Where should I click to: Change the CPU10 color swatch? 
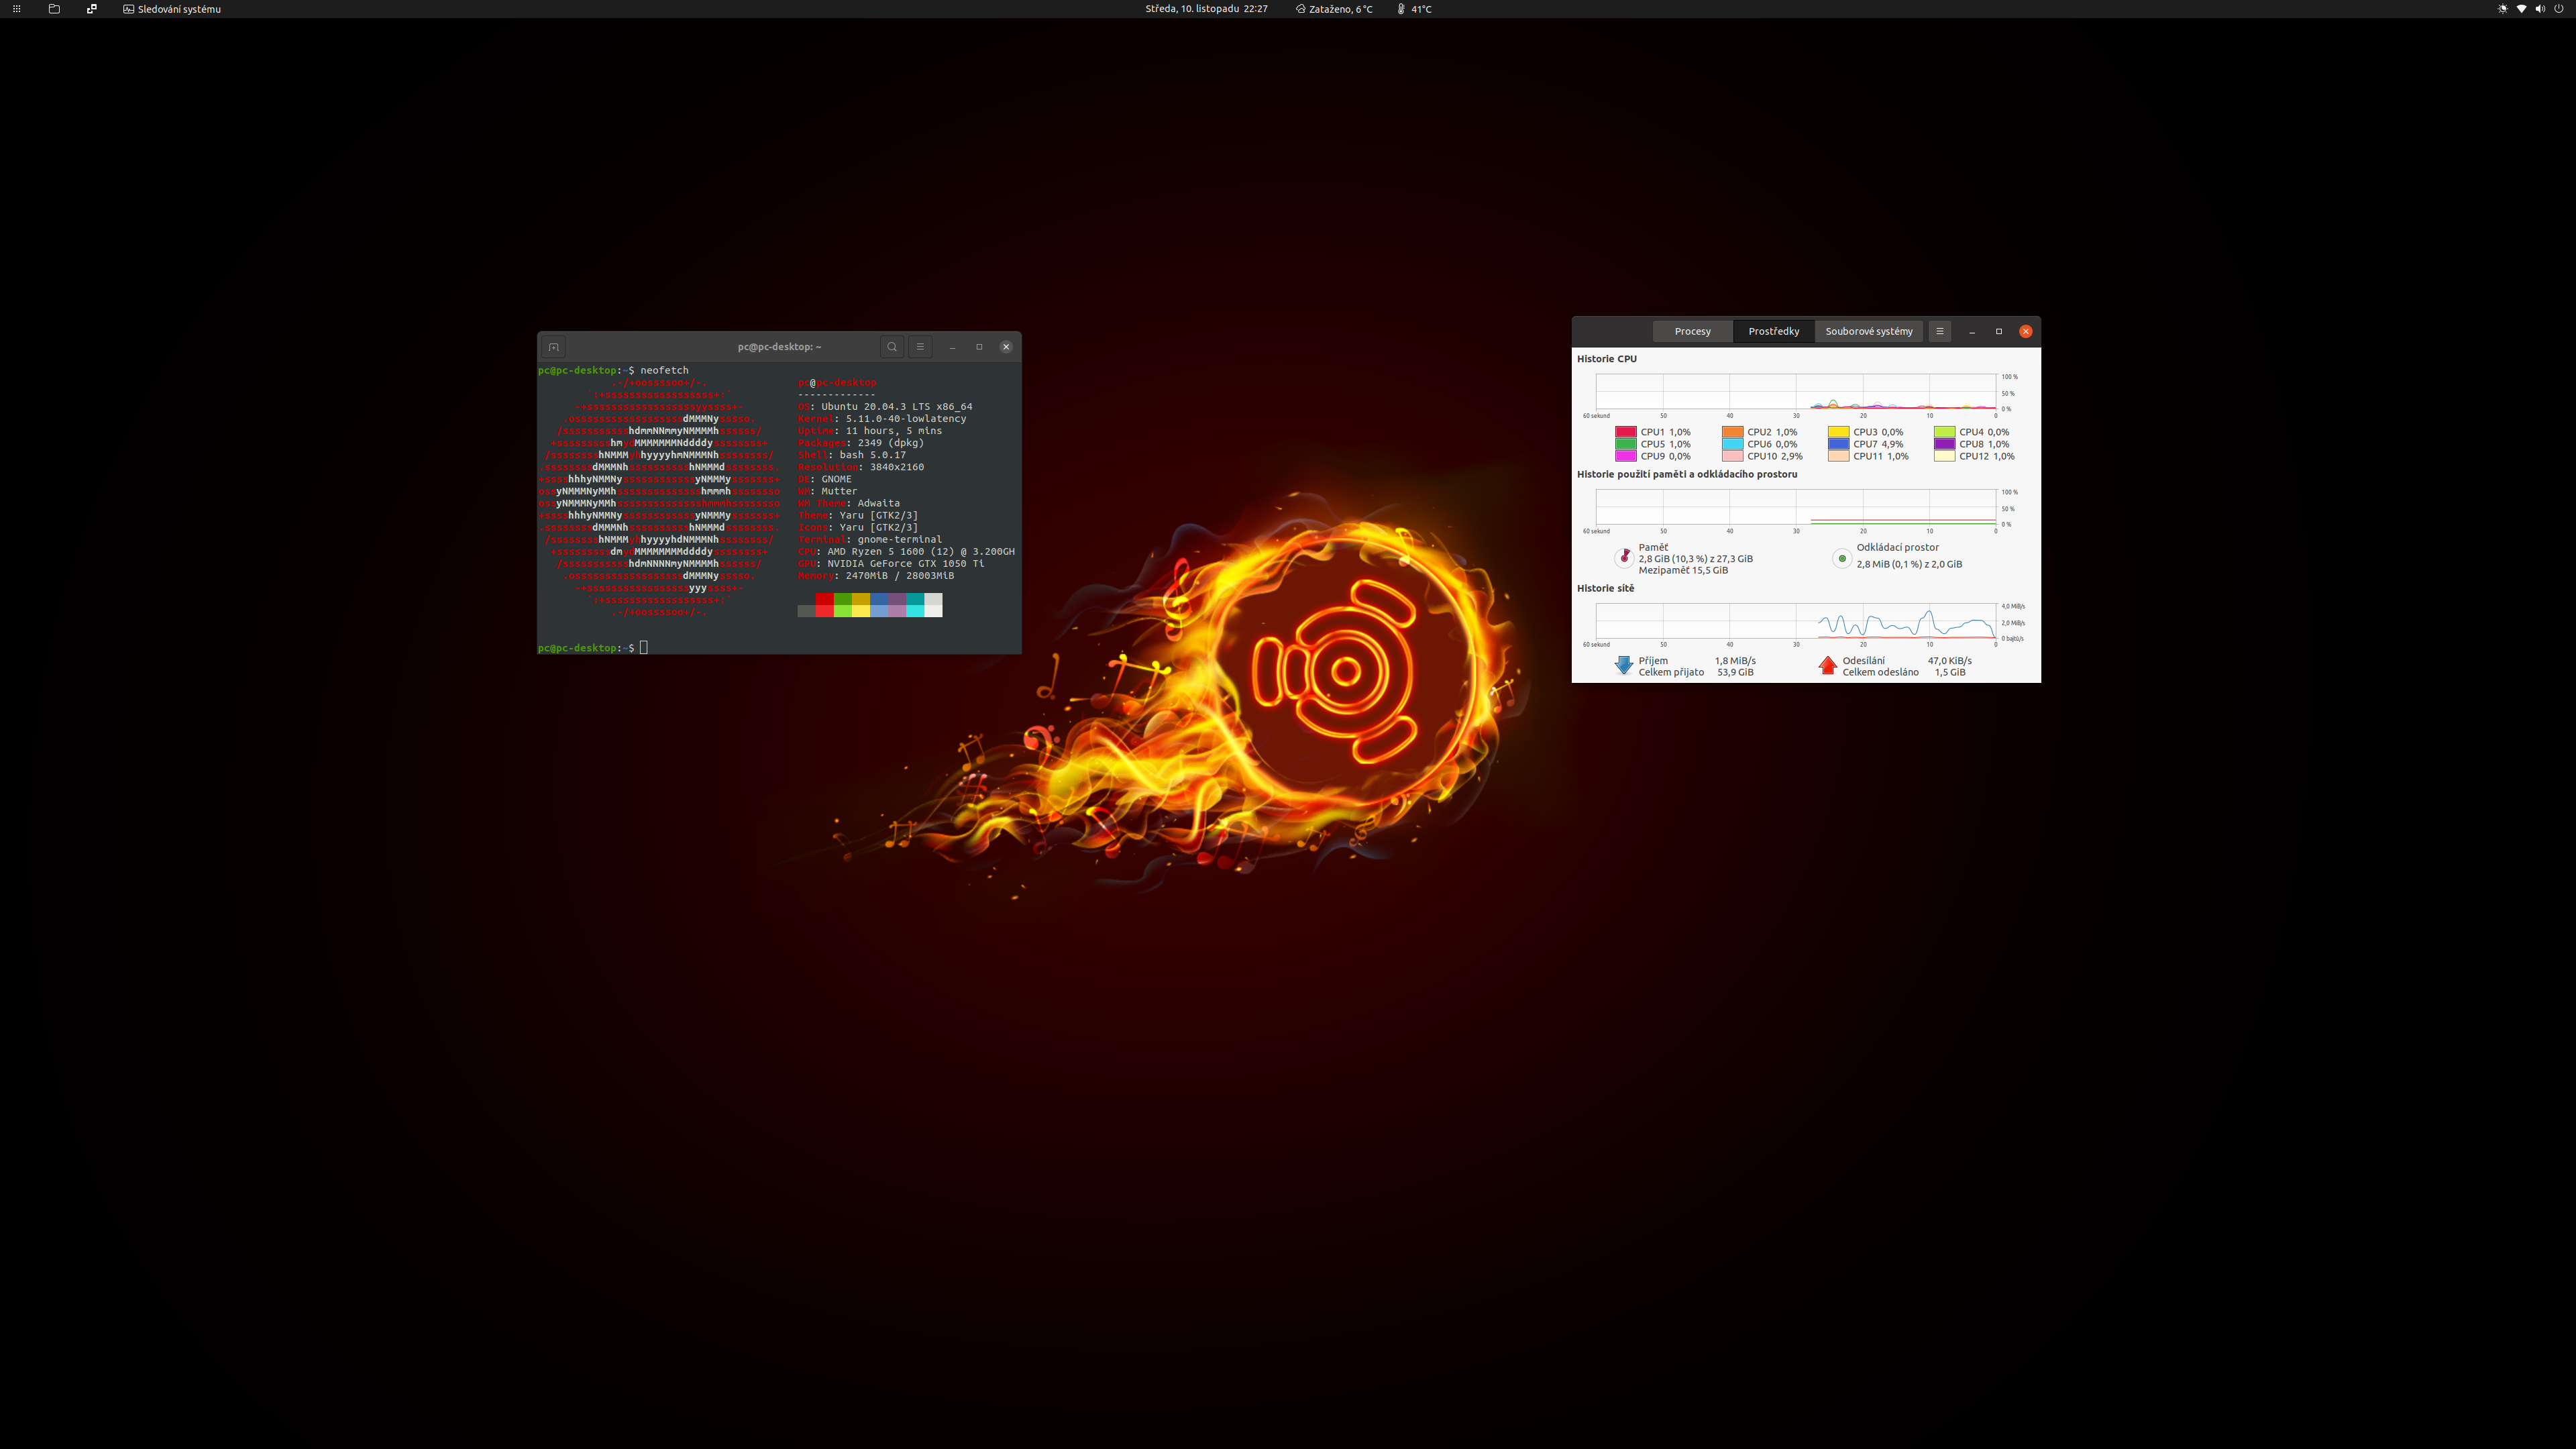pos(1732,456)
